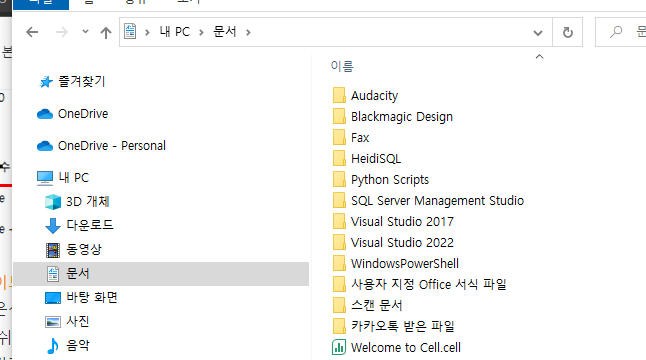Open 즐겨찾기 in the navigation pane
This screenshot has width=646, height=360.
pos(82,81)
